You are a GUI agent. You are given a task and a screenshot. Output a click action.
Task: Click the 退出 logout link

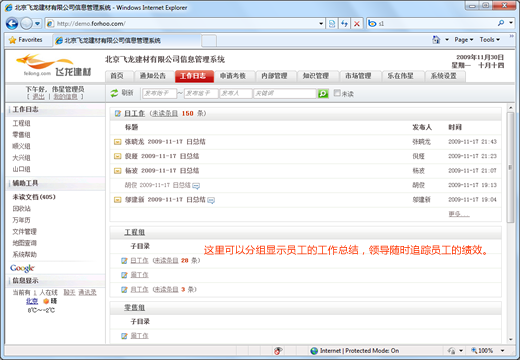38,97
